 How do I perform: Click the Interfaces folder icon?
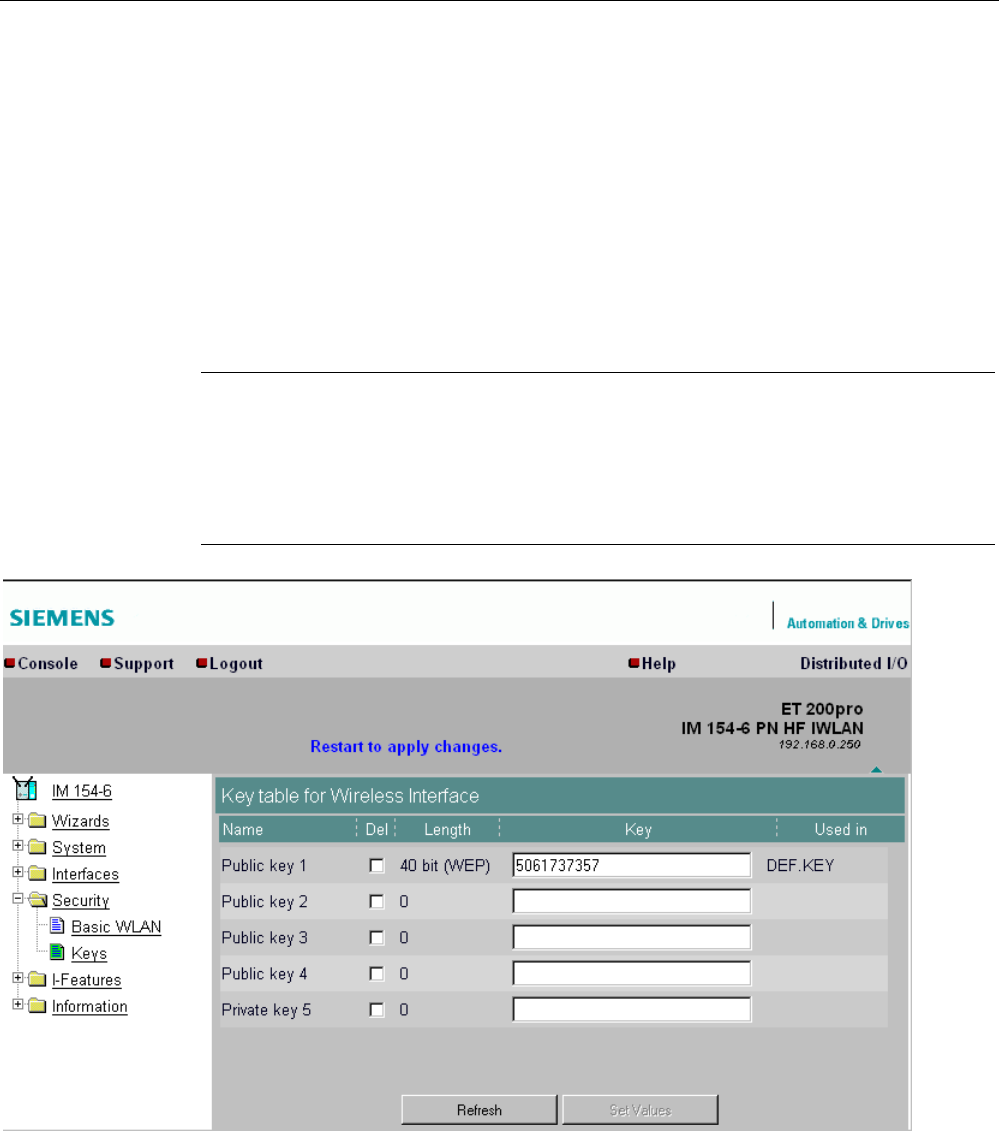pos(38,873)
